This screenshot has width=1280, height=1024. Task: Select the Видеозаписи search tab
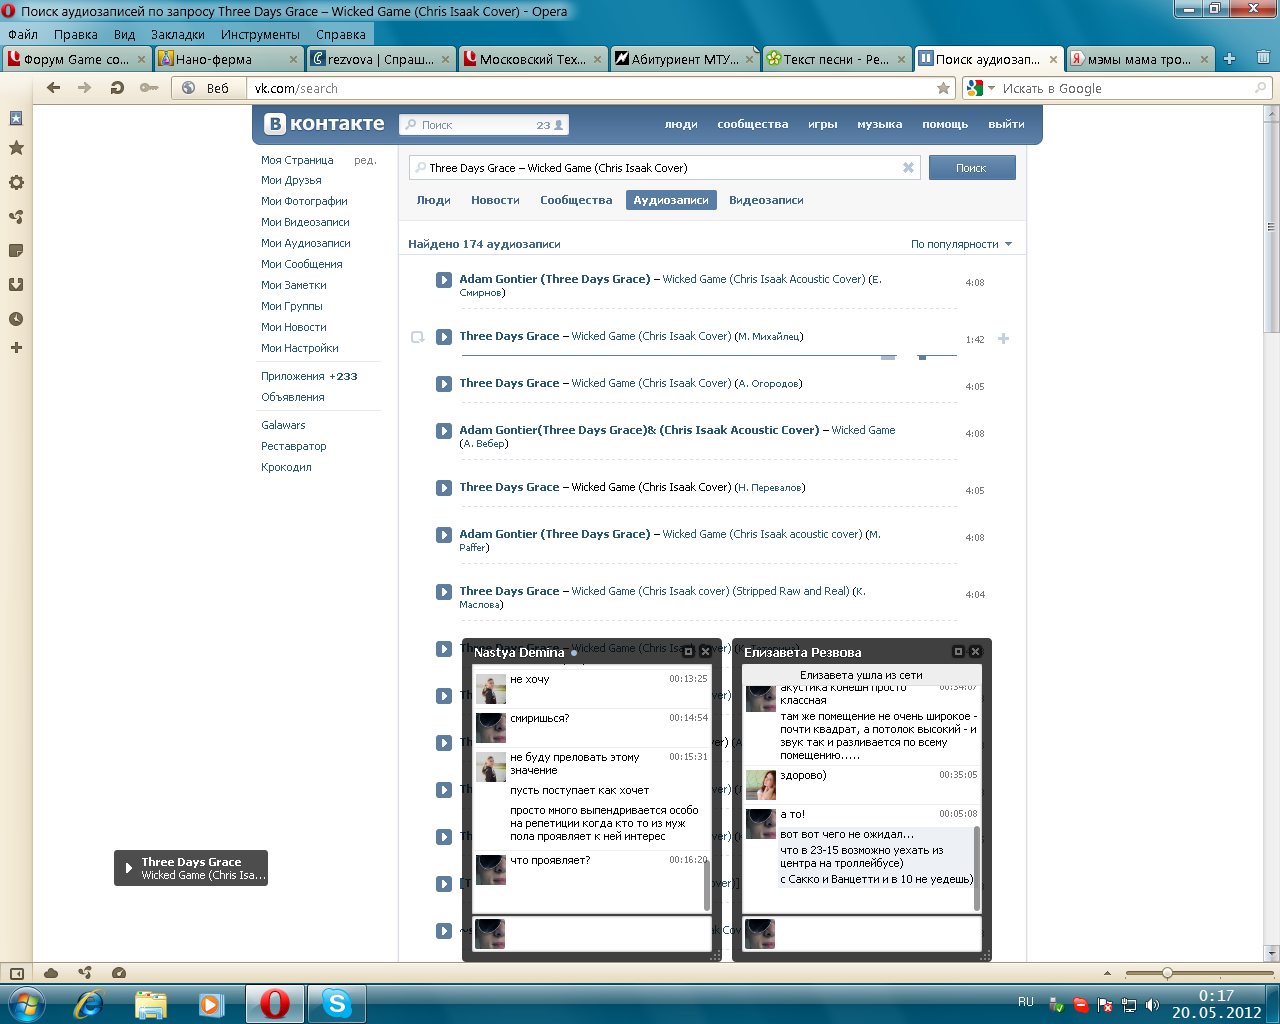[766, 200]
